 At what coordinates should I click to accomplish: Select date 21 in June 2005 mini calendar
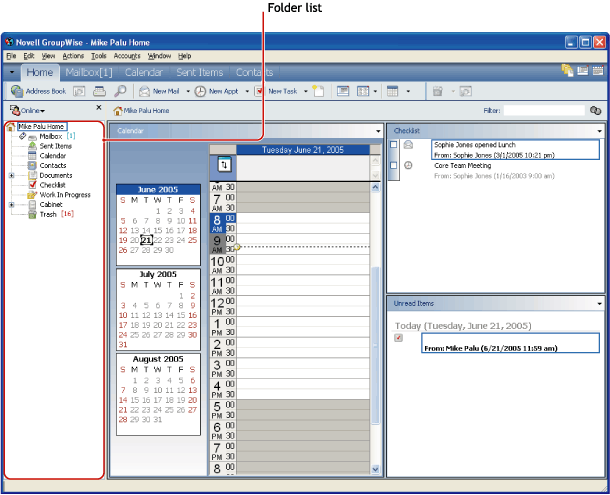point(146,240)
